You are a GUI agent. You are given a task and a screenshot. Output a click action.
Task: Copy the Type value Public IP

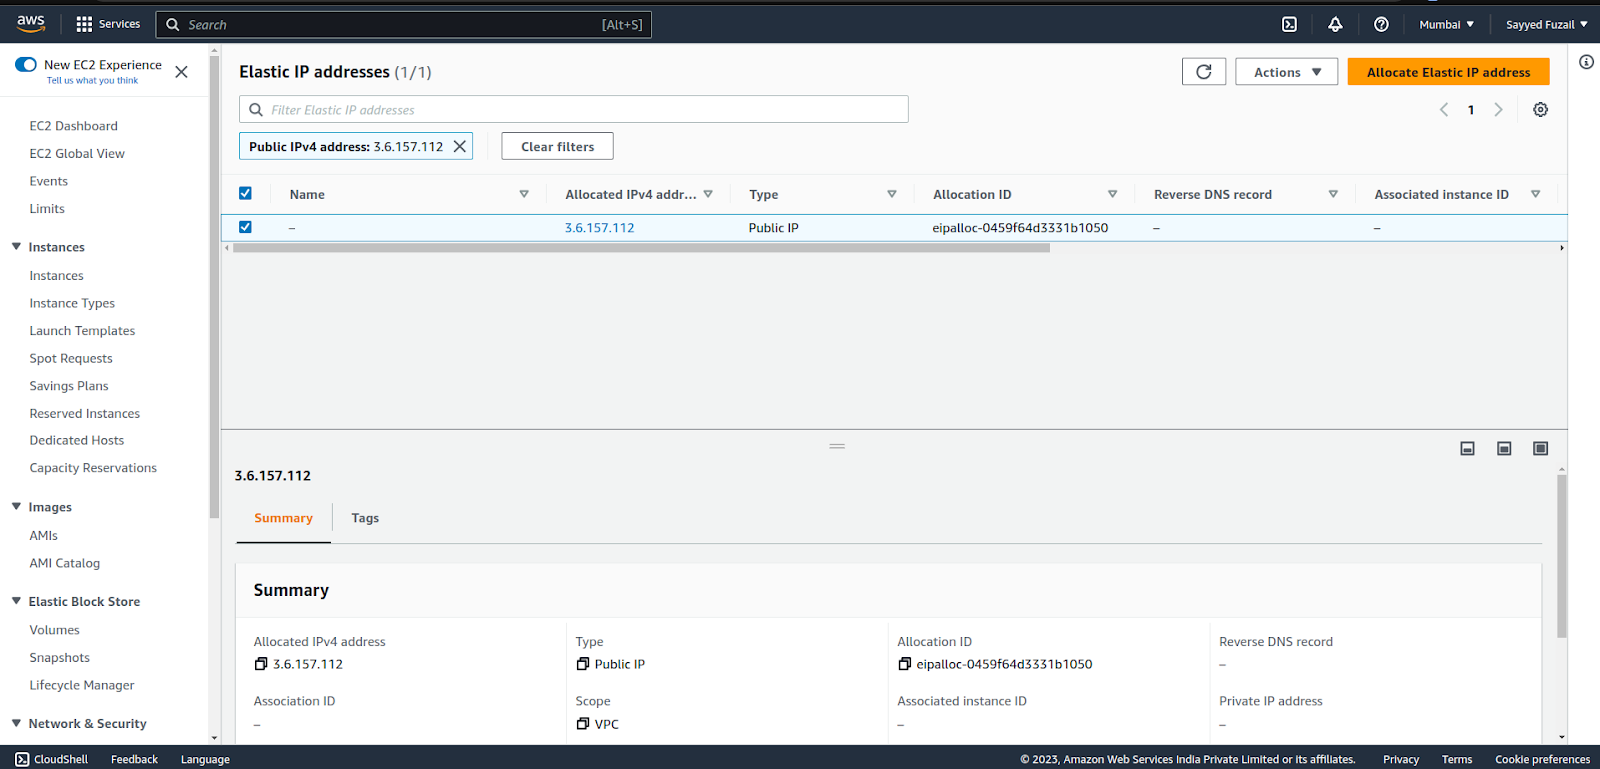point(583,664)
